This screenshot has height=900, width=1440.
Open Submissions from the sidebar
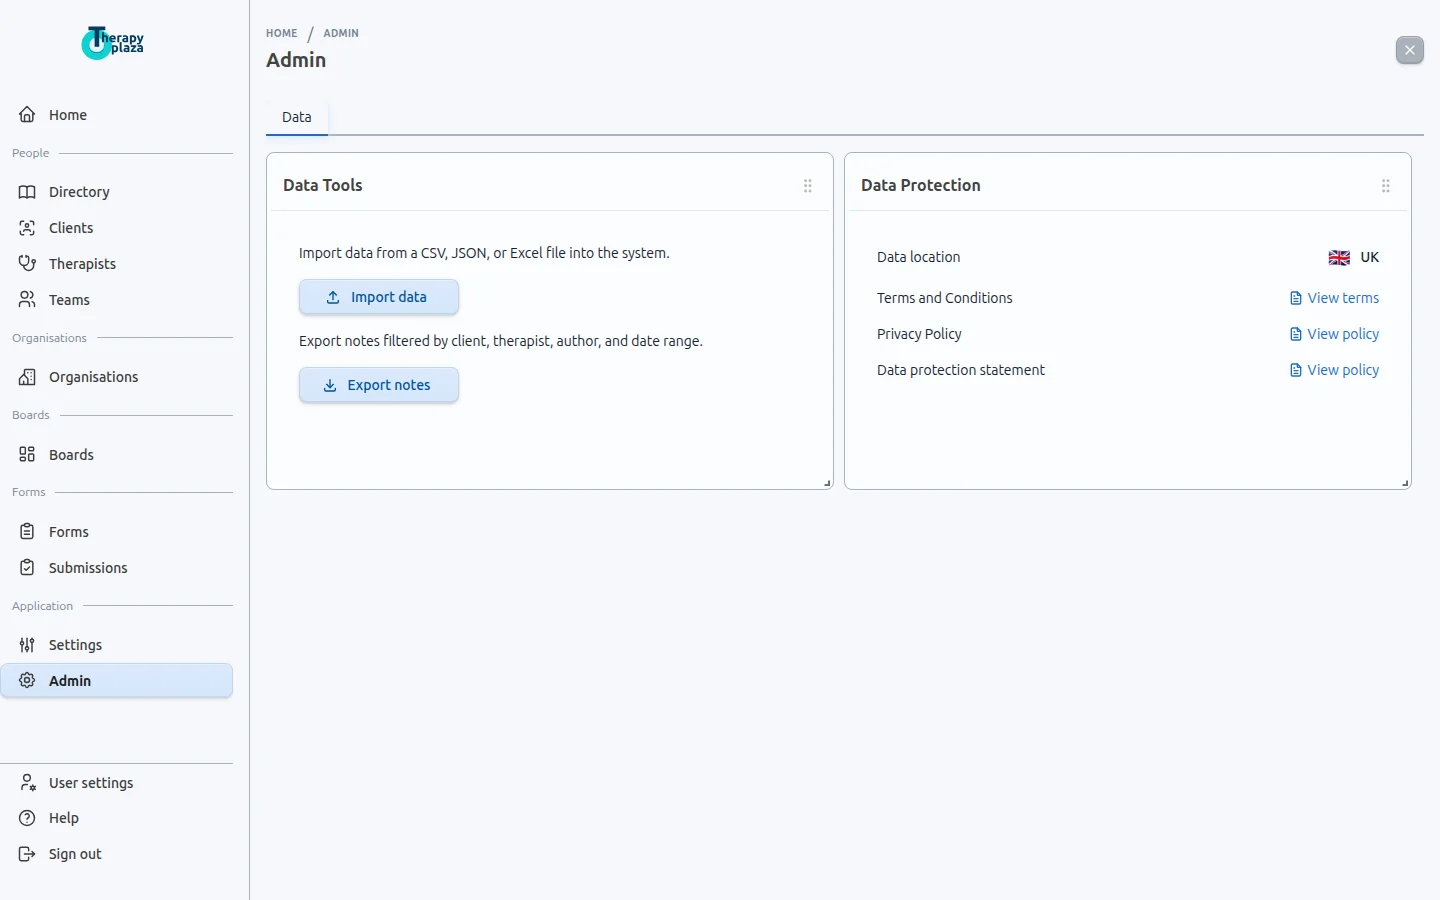tap(117, 568)
